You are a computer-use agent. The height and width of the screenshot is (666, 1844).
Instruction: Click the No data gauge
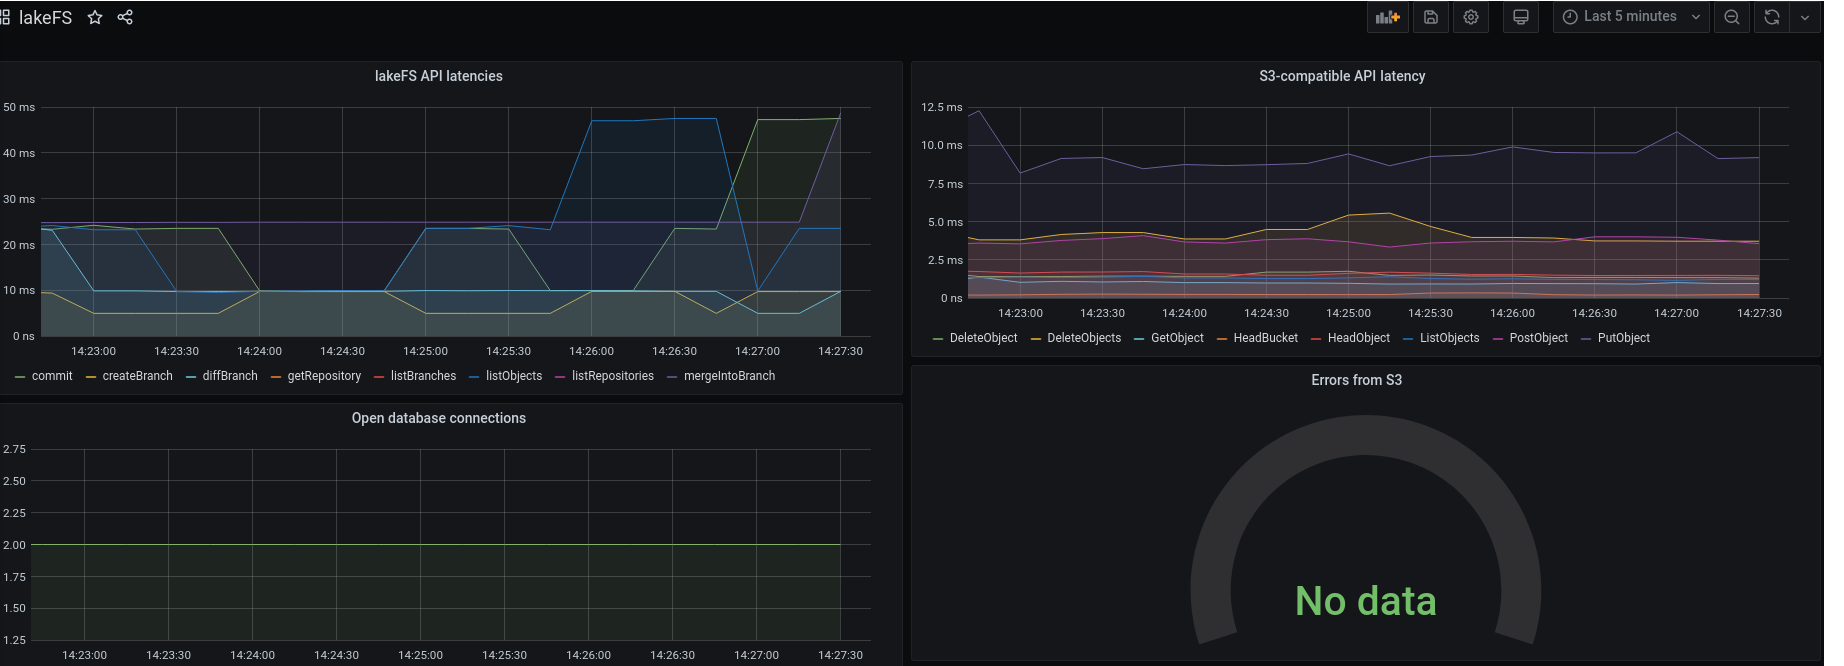pyautogui.click(x=1365, y=601)
